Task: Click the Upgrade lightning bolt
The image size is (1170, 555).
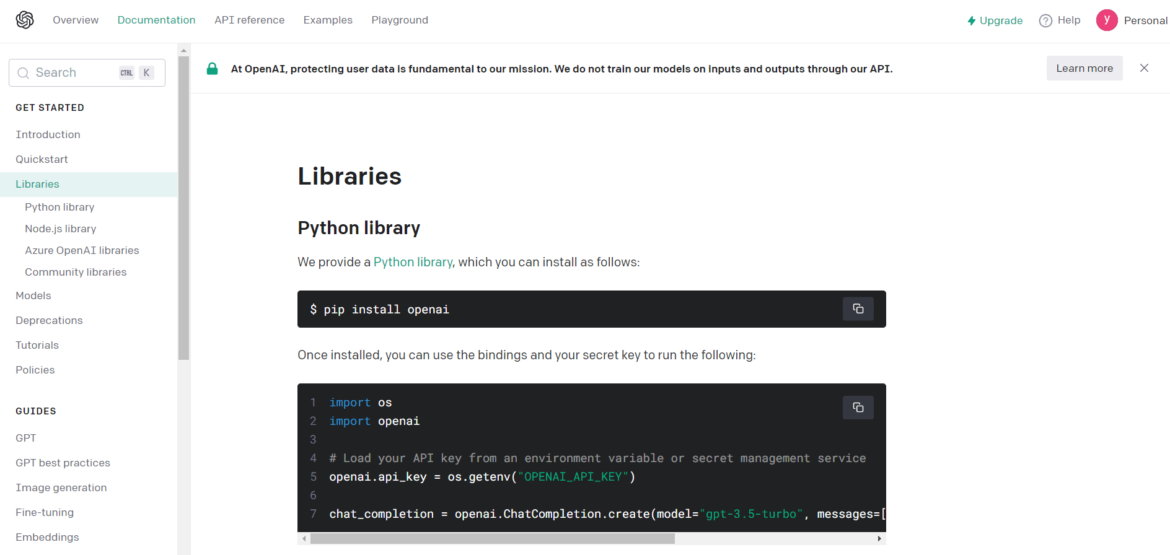Action: 971,20
